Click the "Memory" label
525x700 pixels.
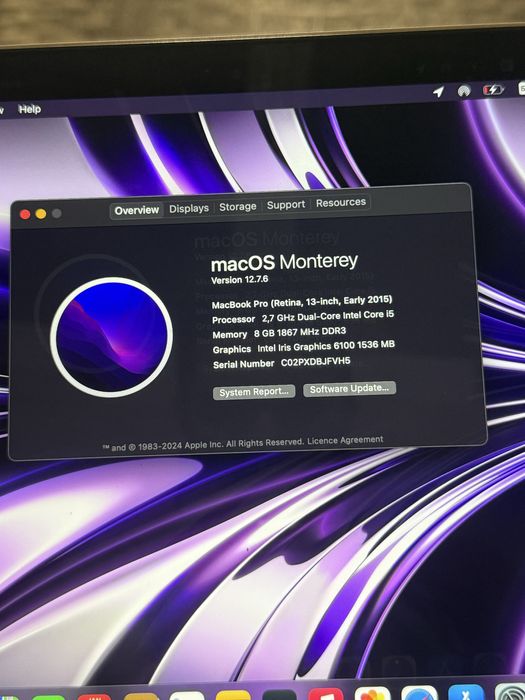[x=229, y=335]
